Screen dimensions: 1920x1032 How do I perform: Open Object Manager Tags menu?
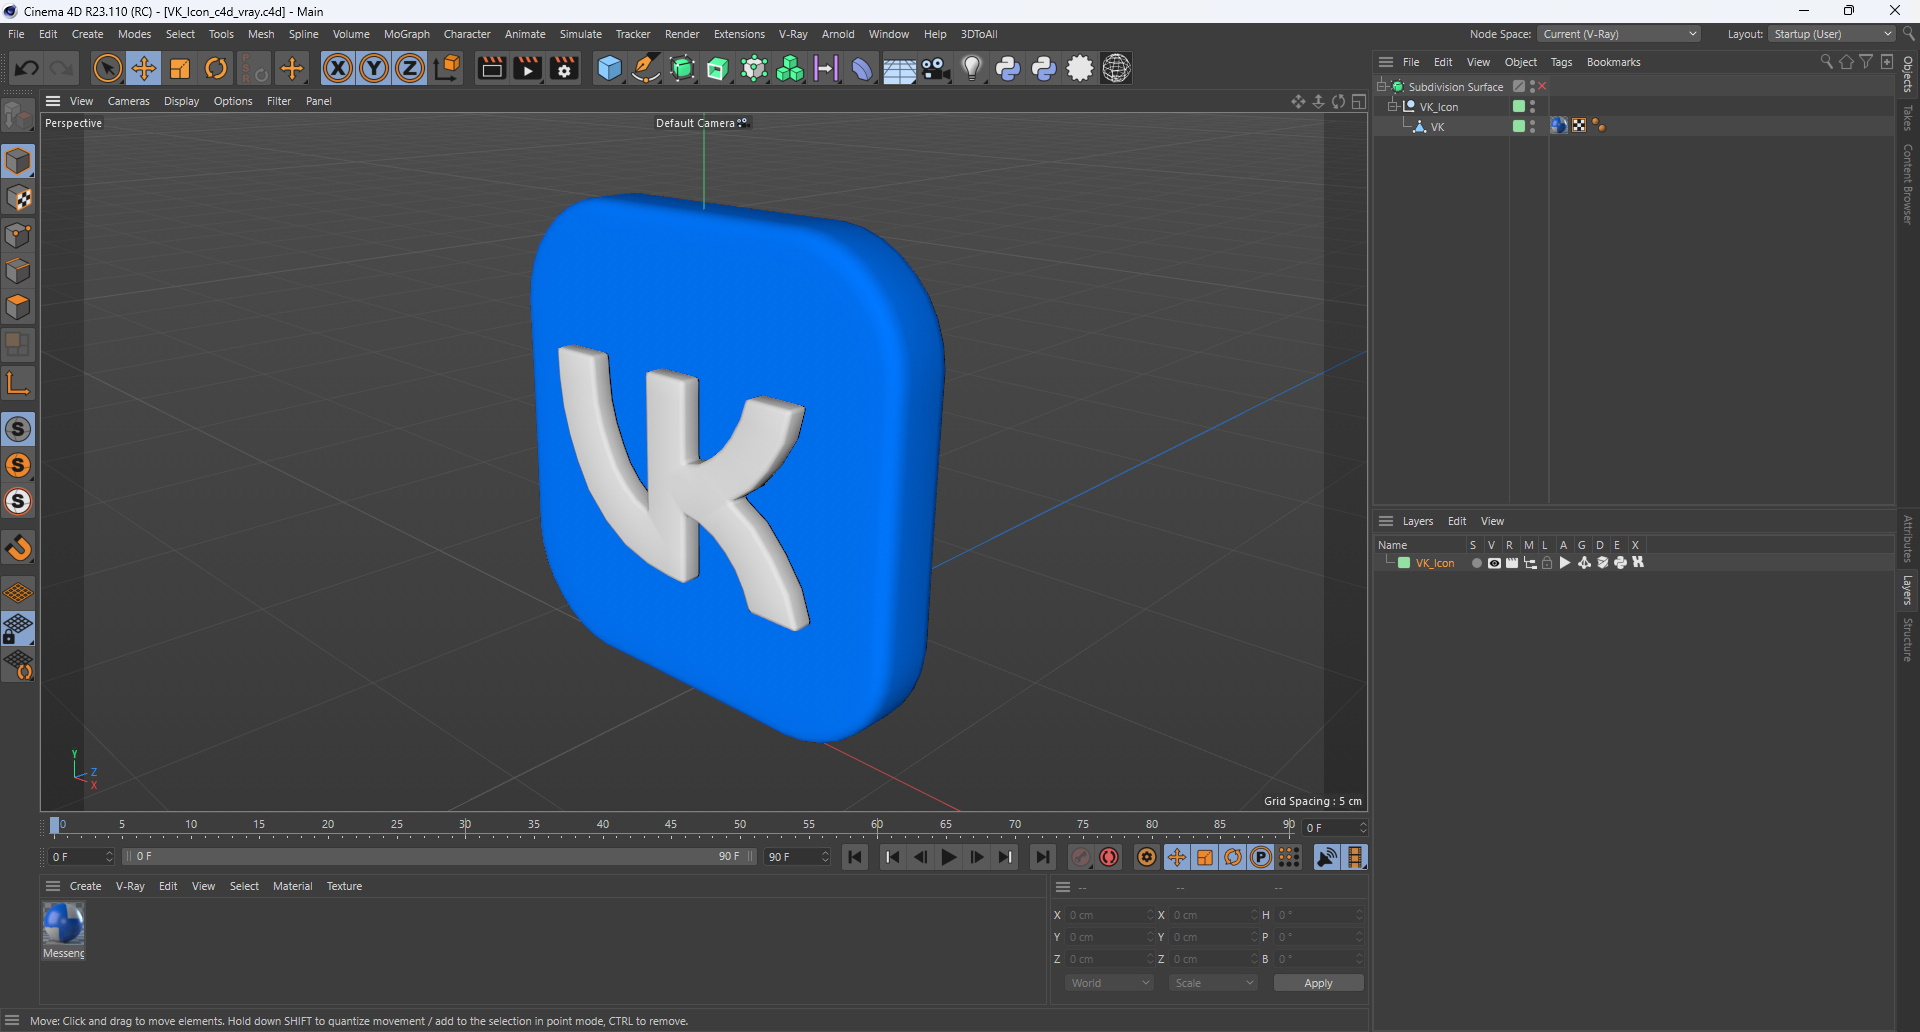[1561, 62]
